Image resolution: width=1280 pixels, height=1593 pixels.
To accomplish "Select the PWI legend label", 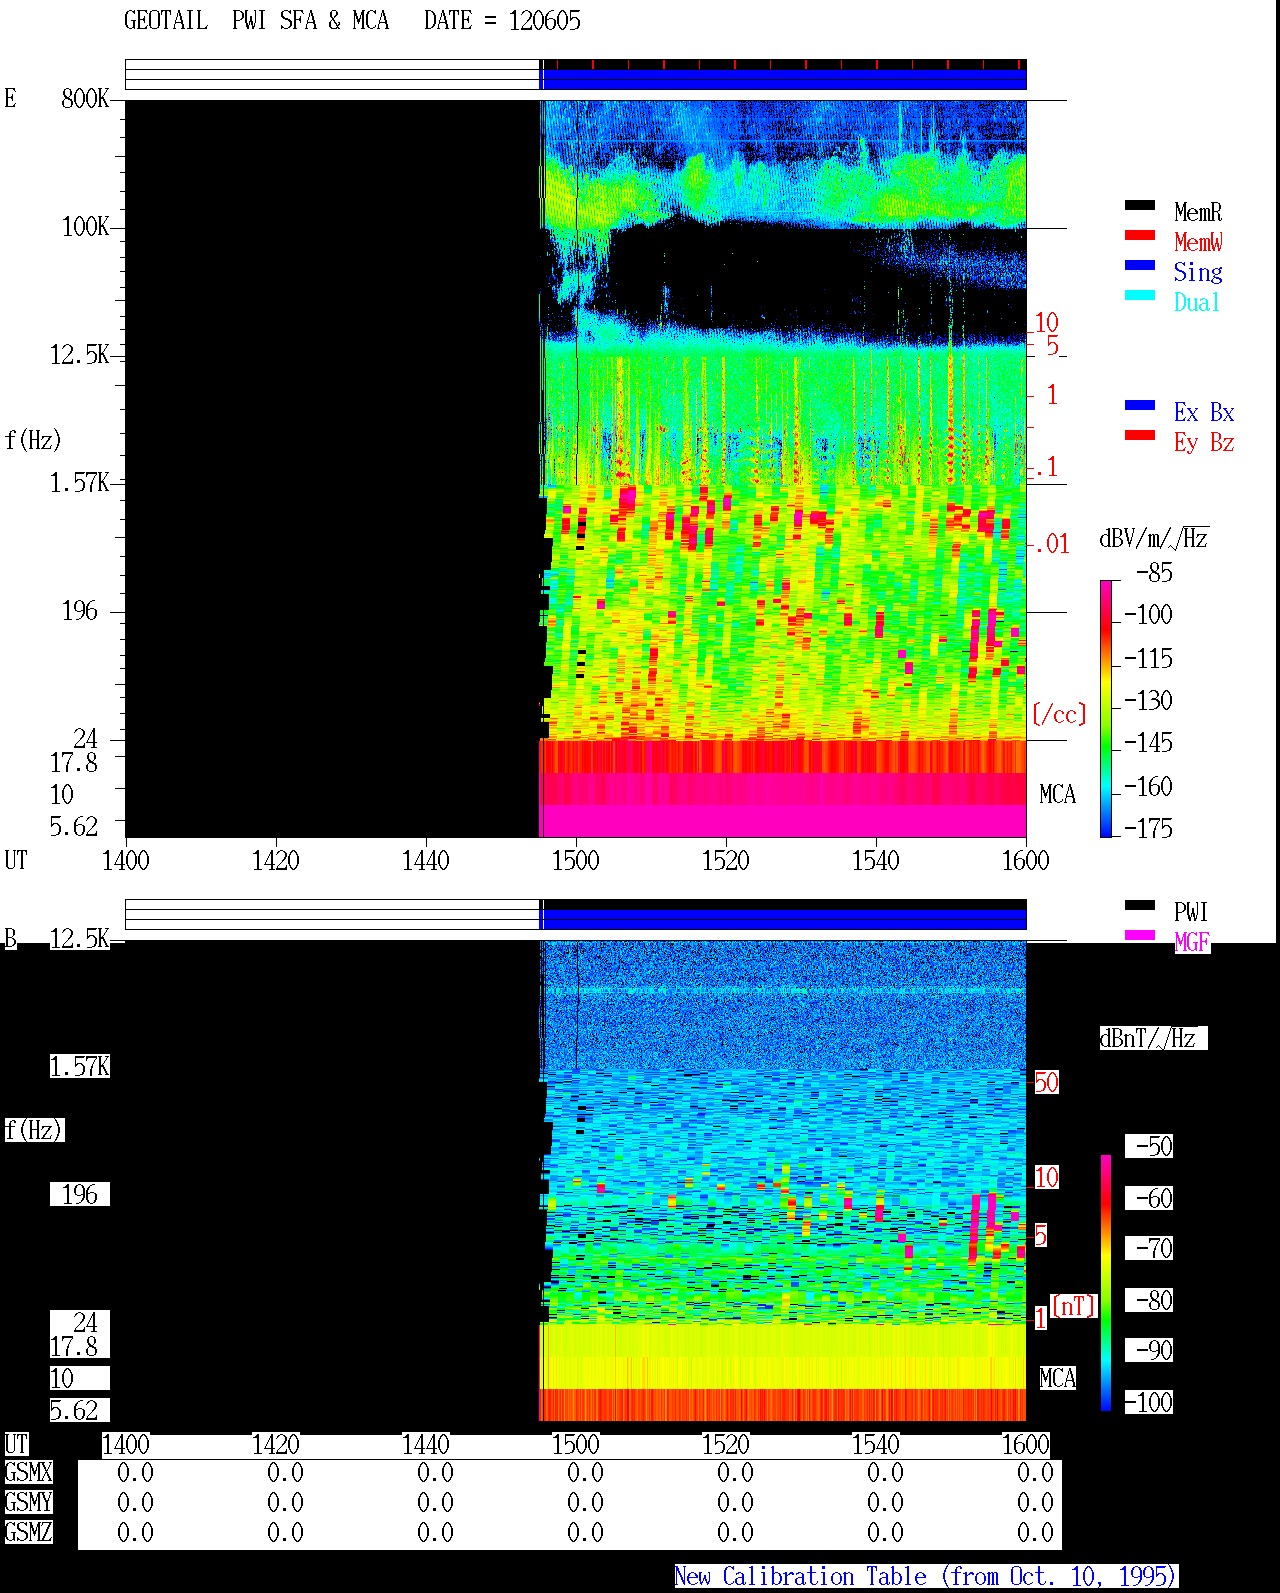I will pyautogui.click(x=1191, y=912).
